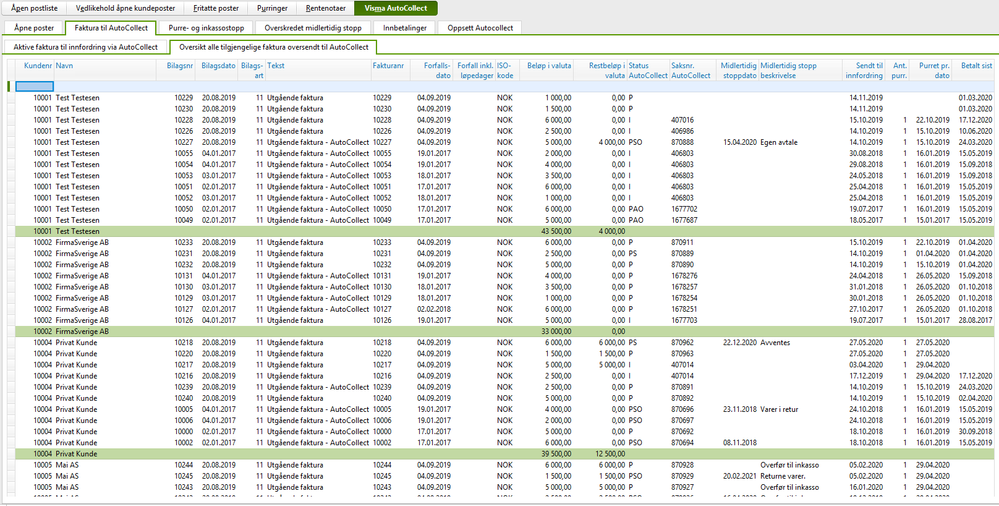The width and height of the screenshot is (999, 506).
Task: Click the Kundenr filter cell in top row
Action: point(34,86)
